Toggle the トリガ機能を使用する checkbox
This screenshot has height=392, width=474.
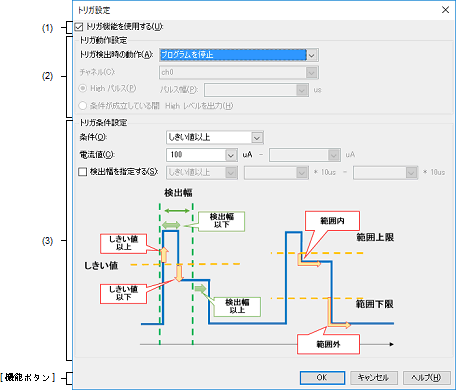[79, 27]
